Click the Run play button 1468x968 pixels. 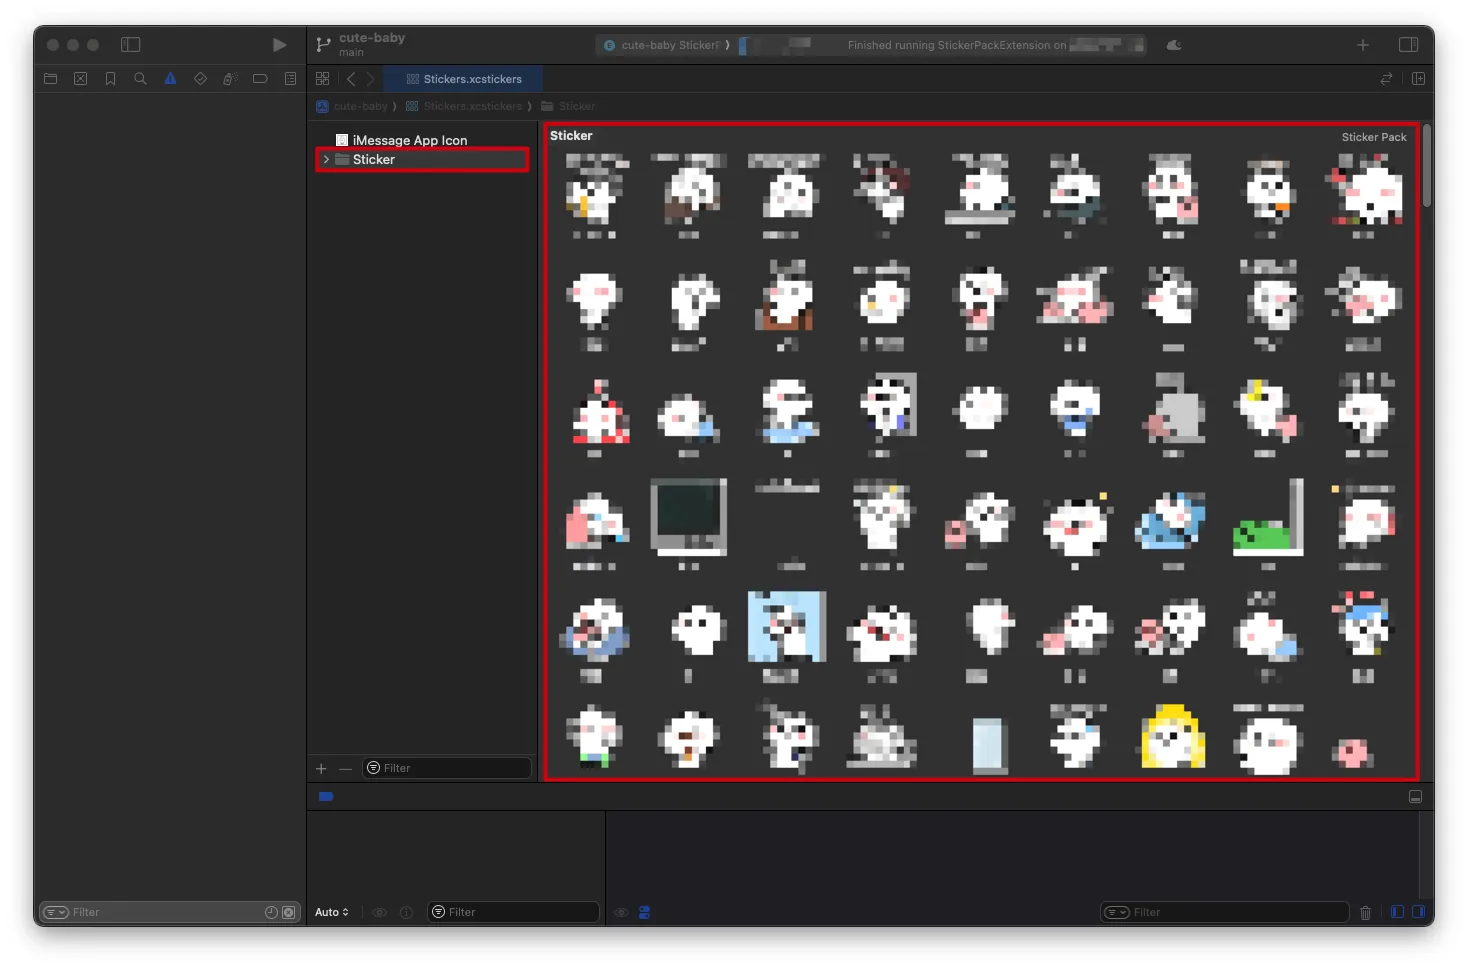(x=279, y=45)
